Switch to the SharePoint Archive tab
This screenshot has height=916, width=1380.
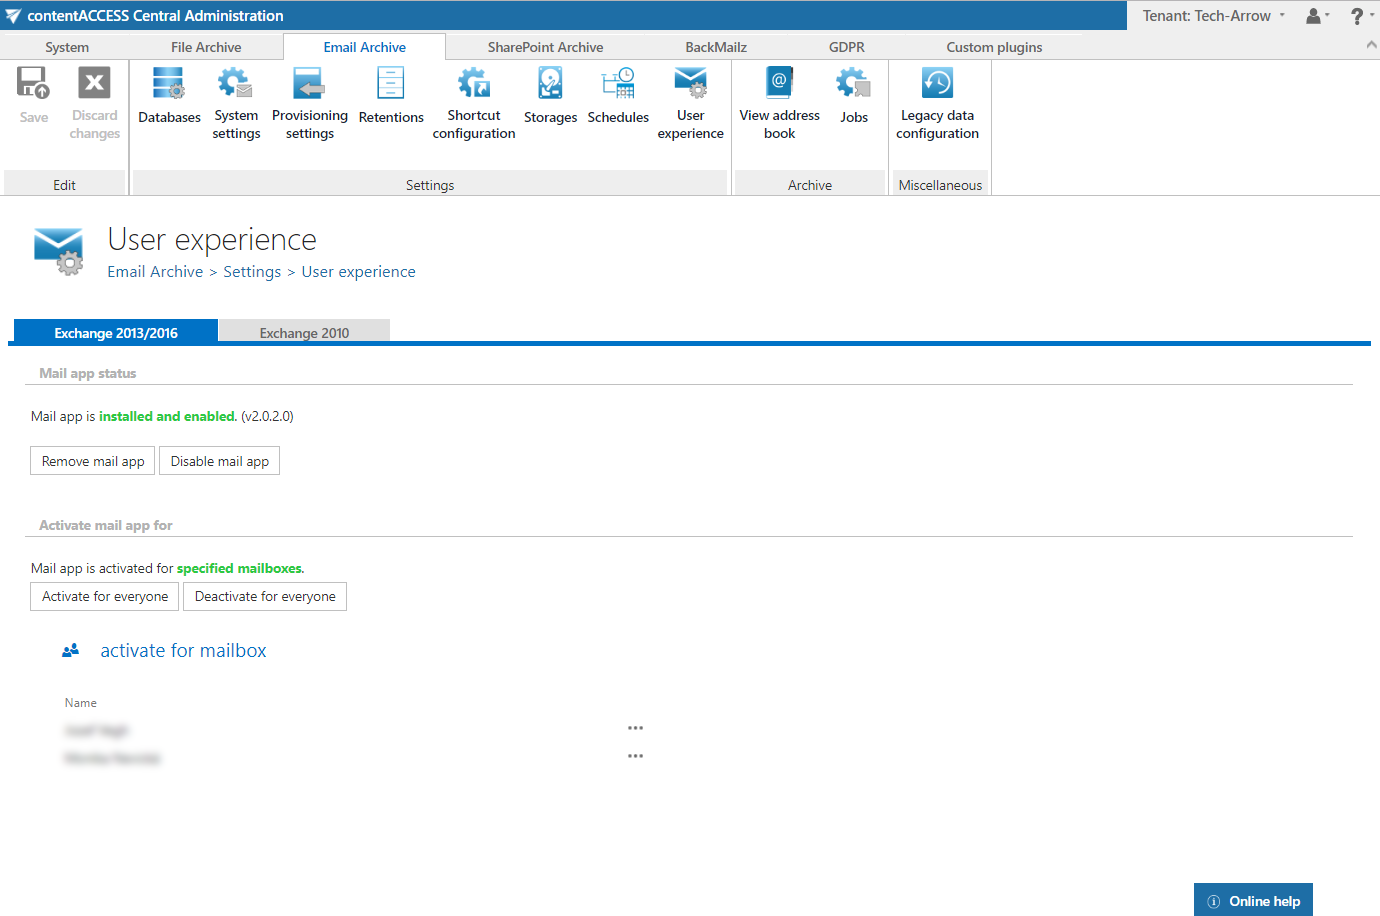tap(545, 47)
